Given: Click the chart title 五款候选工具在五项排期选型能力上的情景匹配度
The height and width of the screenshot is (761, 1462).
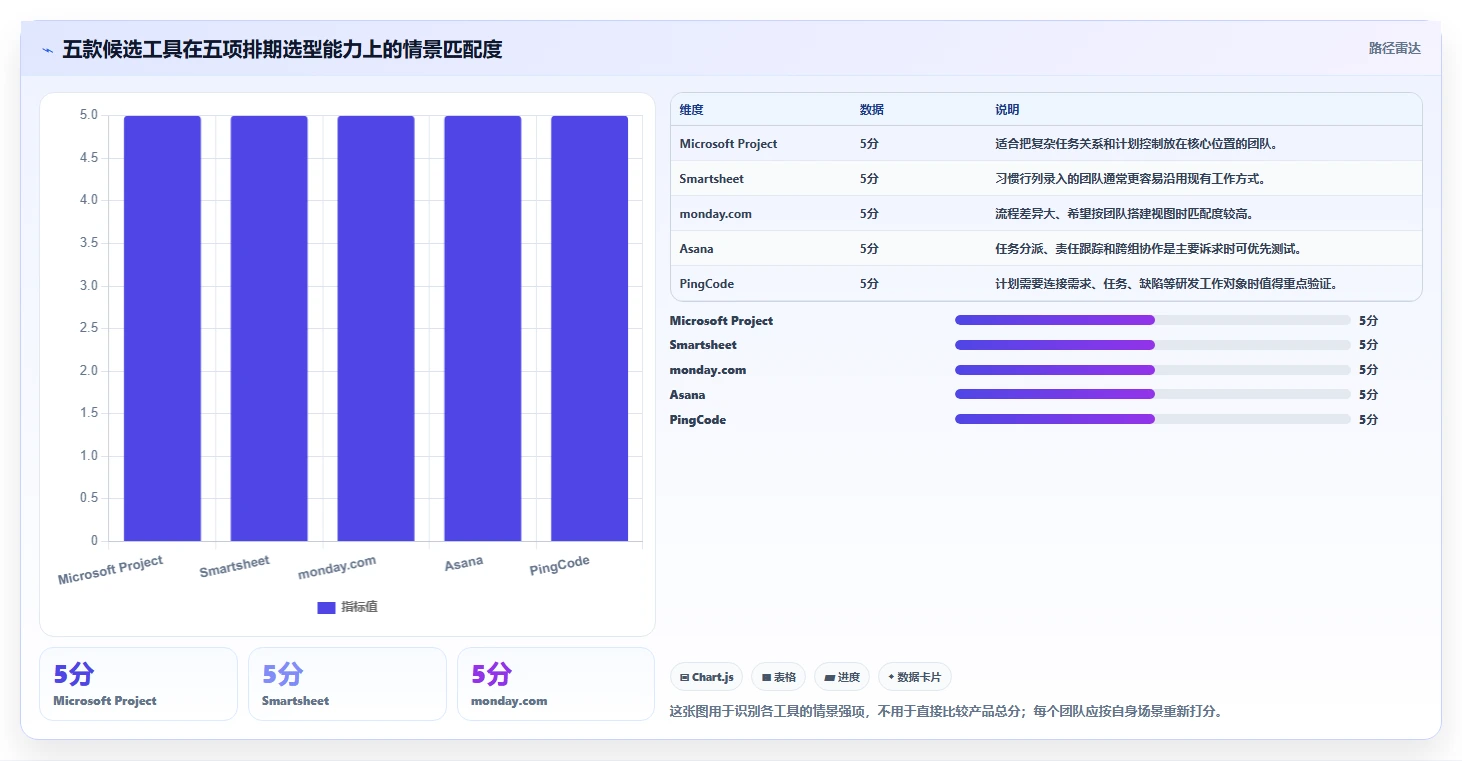Looking at the screenshot, I should pos(282,49).
